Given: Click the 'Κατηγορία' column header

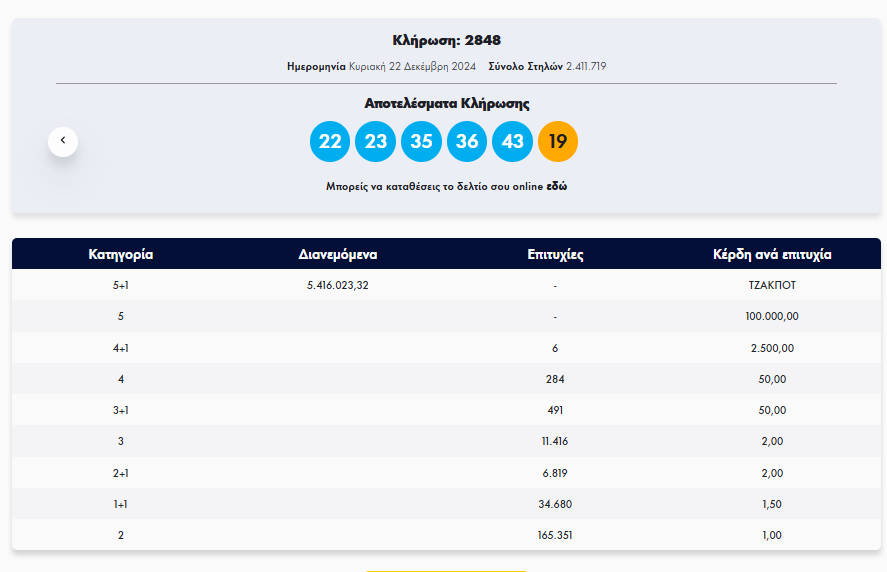Looking at the screenshot, I should click(x=120, y=255).
